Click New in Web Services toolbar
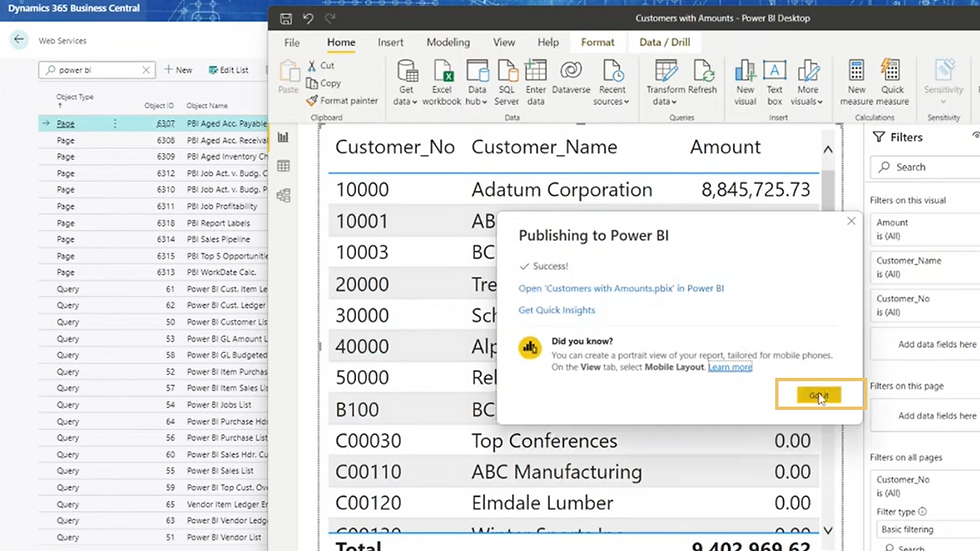Image resolution: width=980 pixels, height=551 pixels. [179, 70]
